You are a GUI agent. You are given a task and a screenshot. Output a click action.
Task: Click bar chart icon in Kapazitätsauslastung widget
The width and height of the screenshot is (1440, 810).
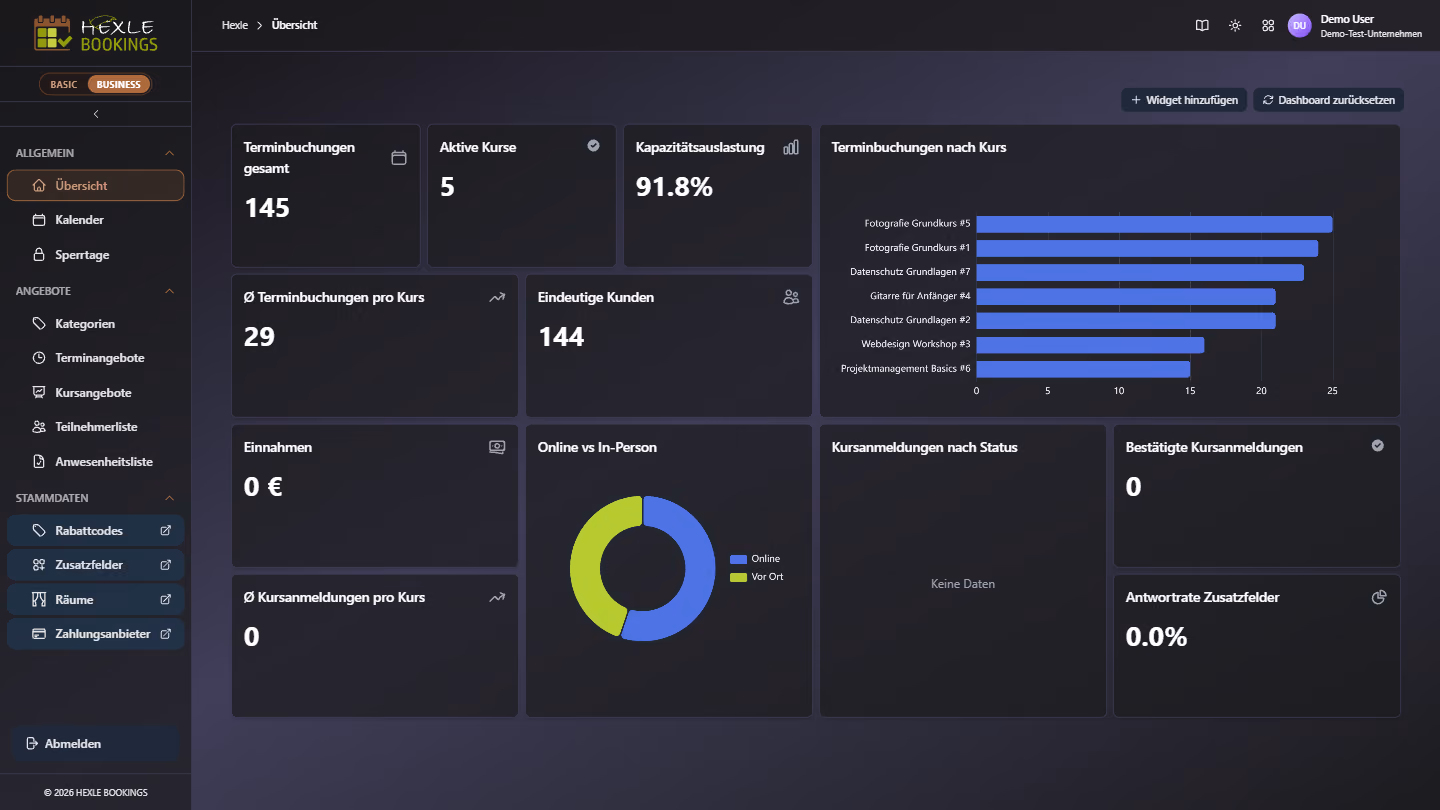coord(791,147)
